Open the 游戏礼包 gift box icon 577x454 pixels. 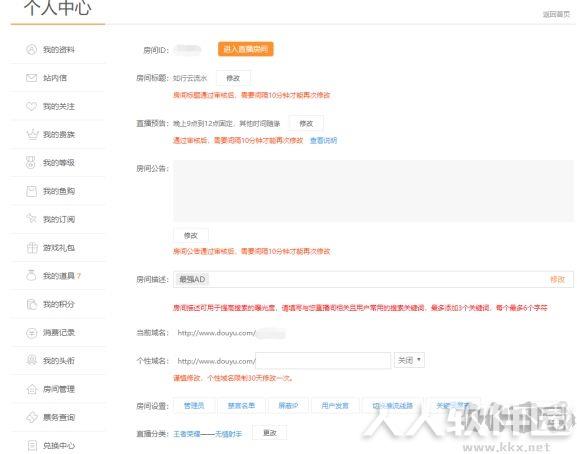click(x=32, y=248)
